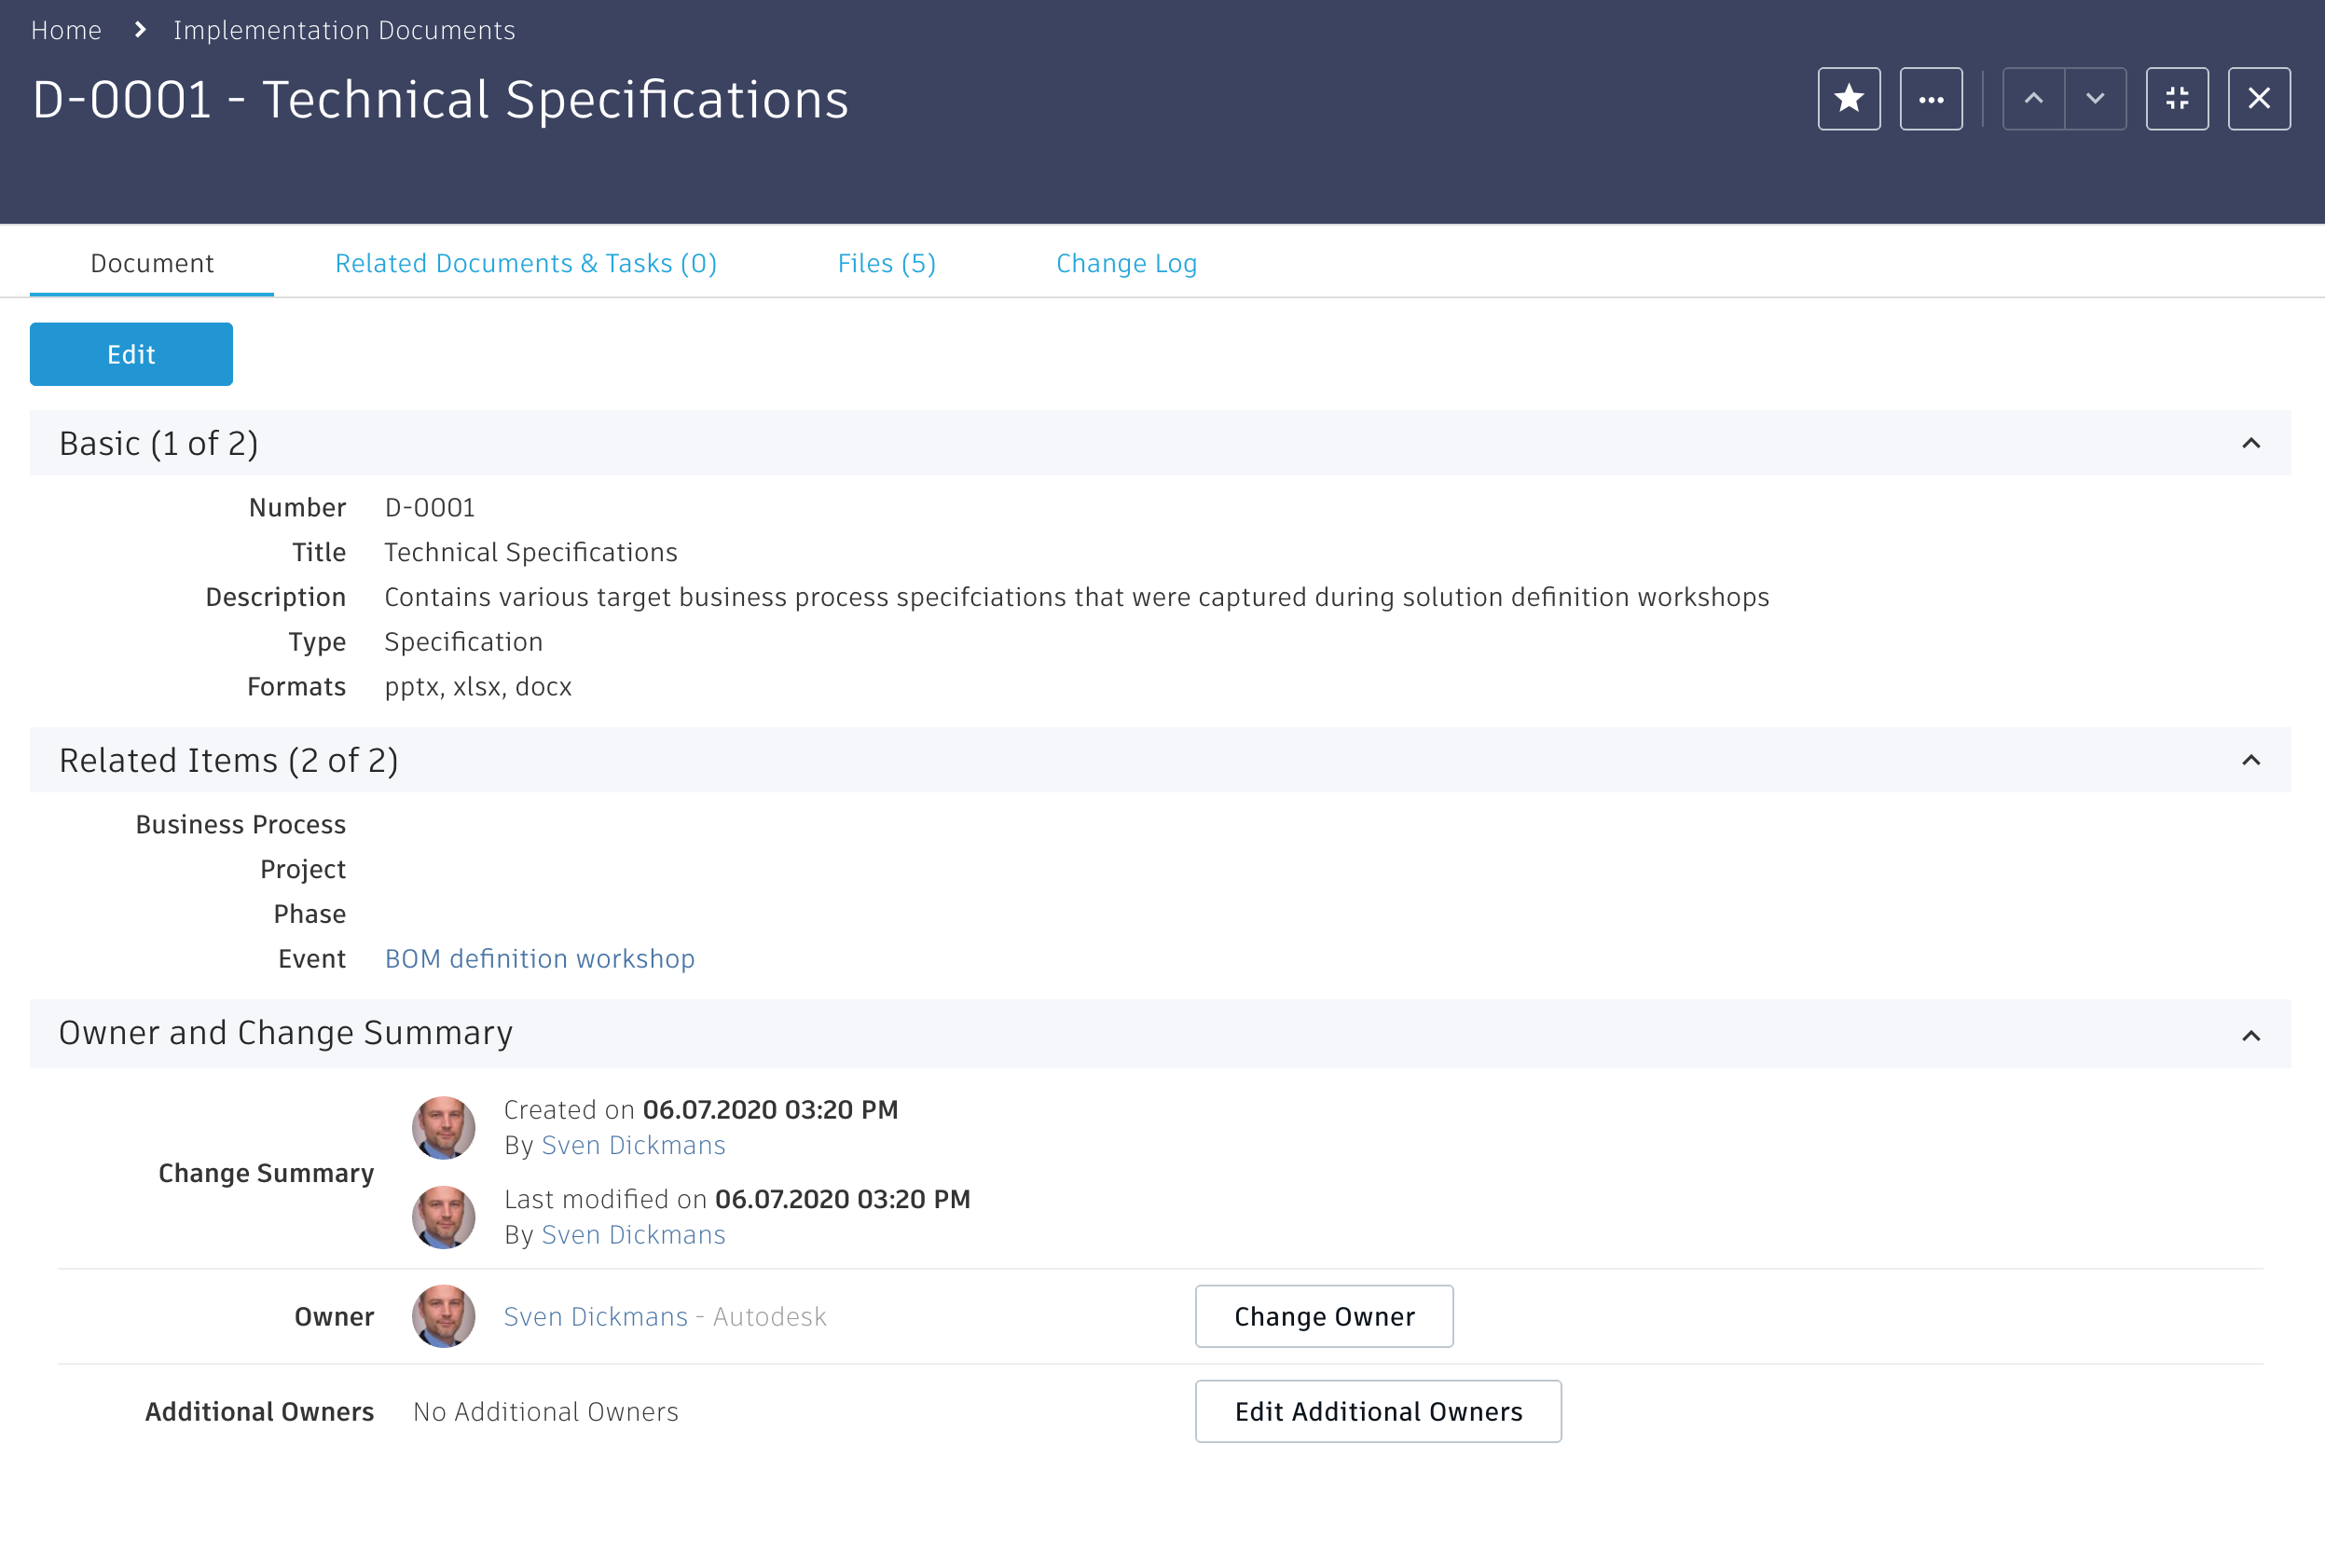This screenshot has width=2325, height=1568.
Task: Click the Change Owner button
Action: tap(1323, 1316)
